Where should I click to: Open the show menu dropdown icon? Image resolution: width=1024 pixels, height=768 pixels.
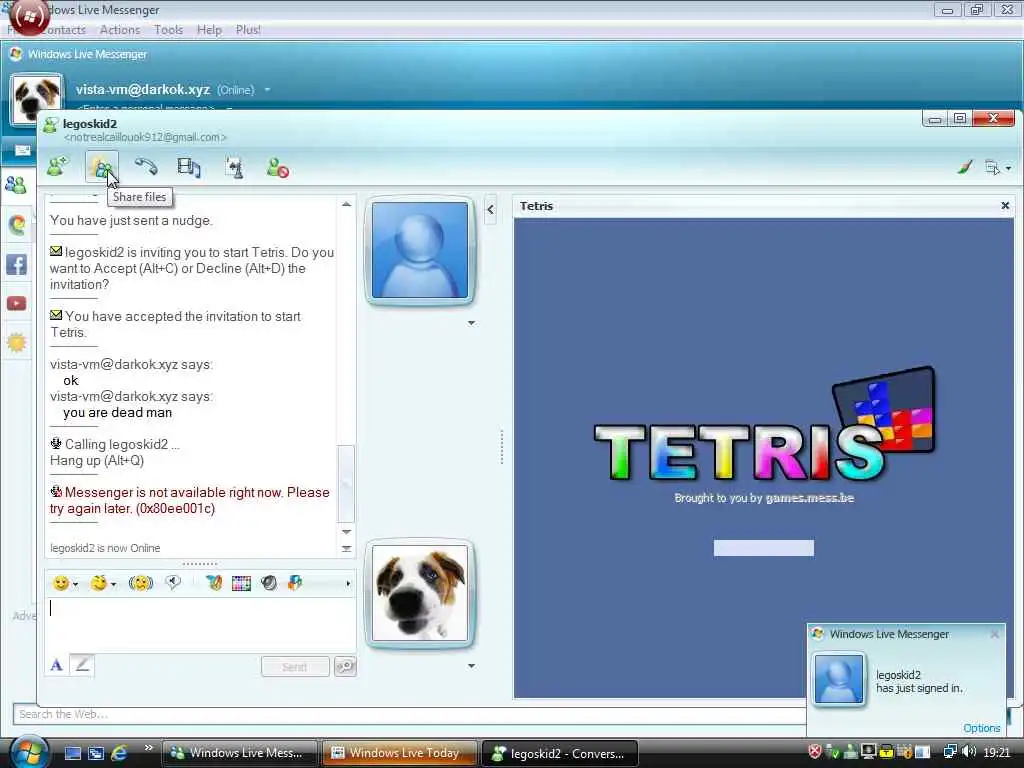point(997,168)
